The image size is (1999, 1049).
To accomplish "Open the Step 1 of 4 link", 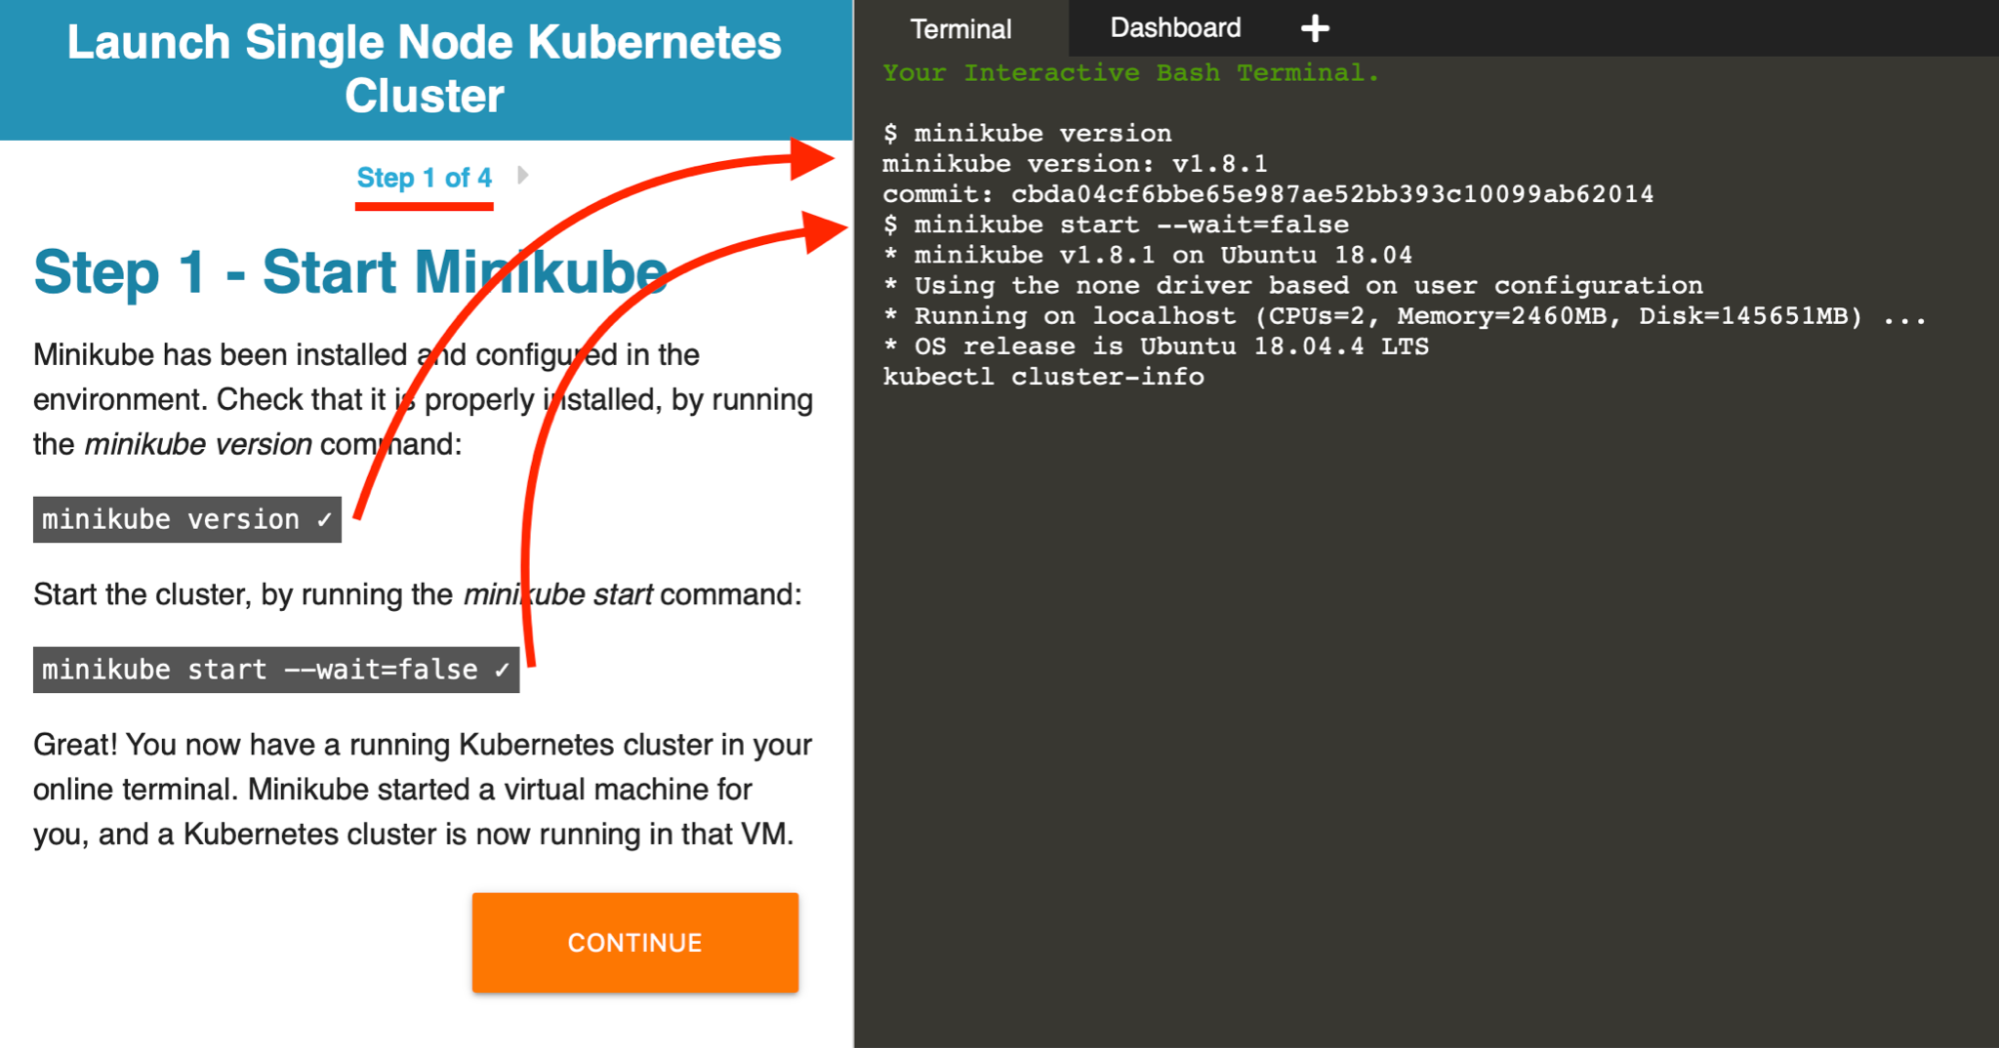I will pos(424,178).
